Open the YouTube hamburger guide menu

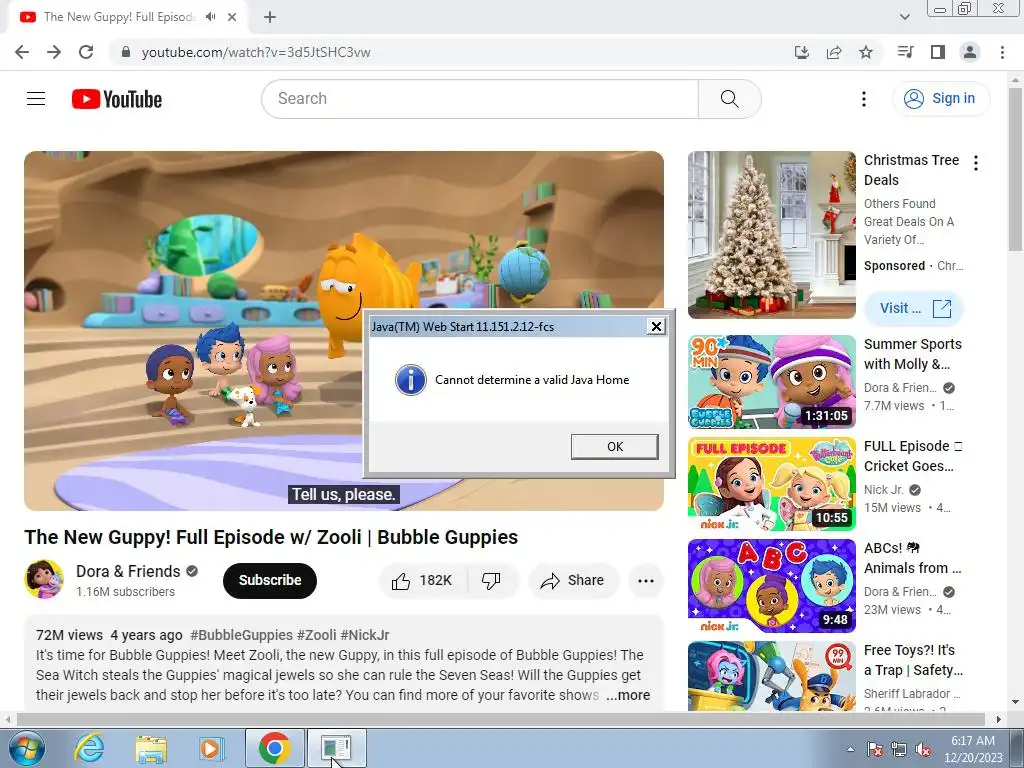pos(36,99)
